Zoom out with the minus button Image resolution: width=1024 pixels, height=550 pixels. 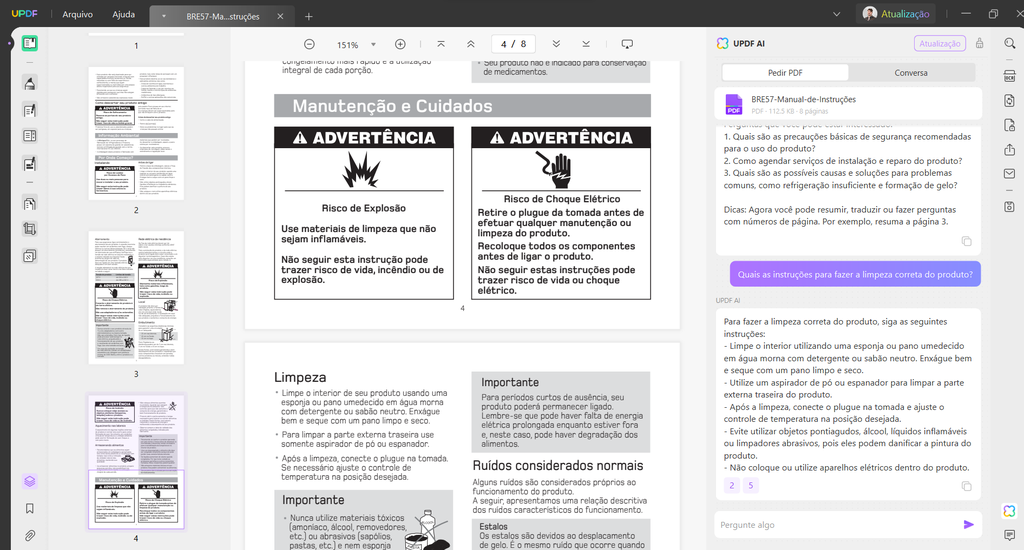(x=310, y=44)
